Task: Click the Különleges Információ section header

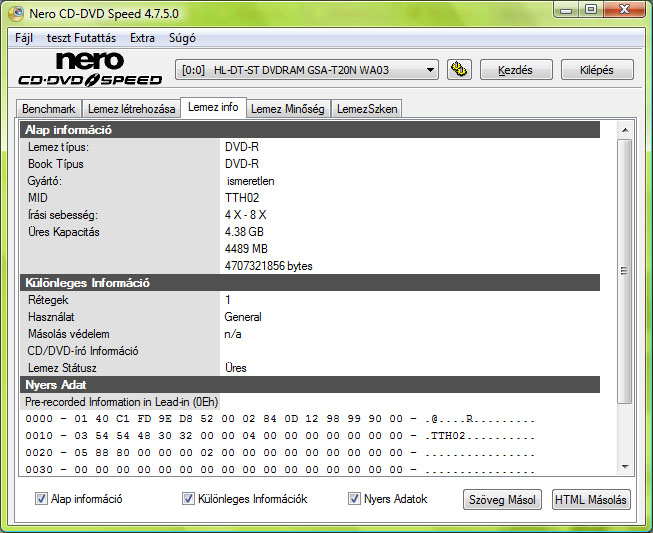Action: click(x=310, y=283)
